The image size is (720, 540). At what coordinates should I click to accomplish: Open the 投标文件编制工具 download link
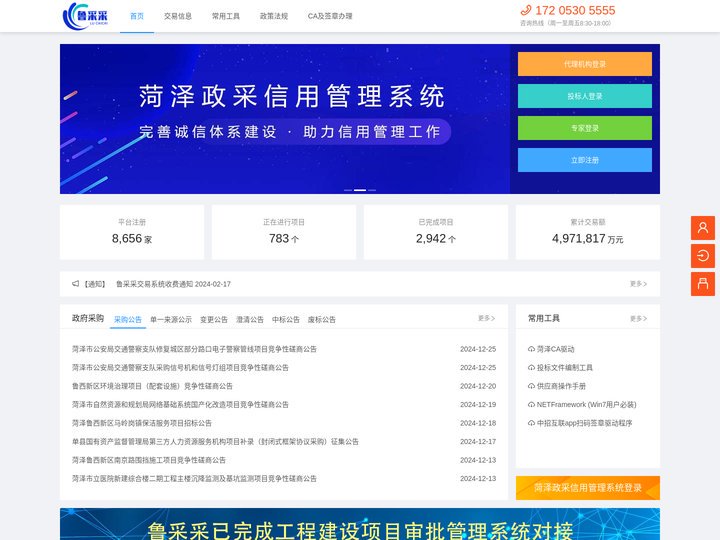coord(565,368)
